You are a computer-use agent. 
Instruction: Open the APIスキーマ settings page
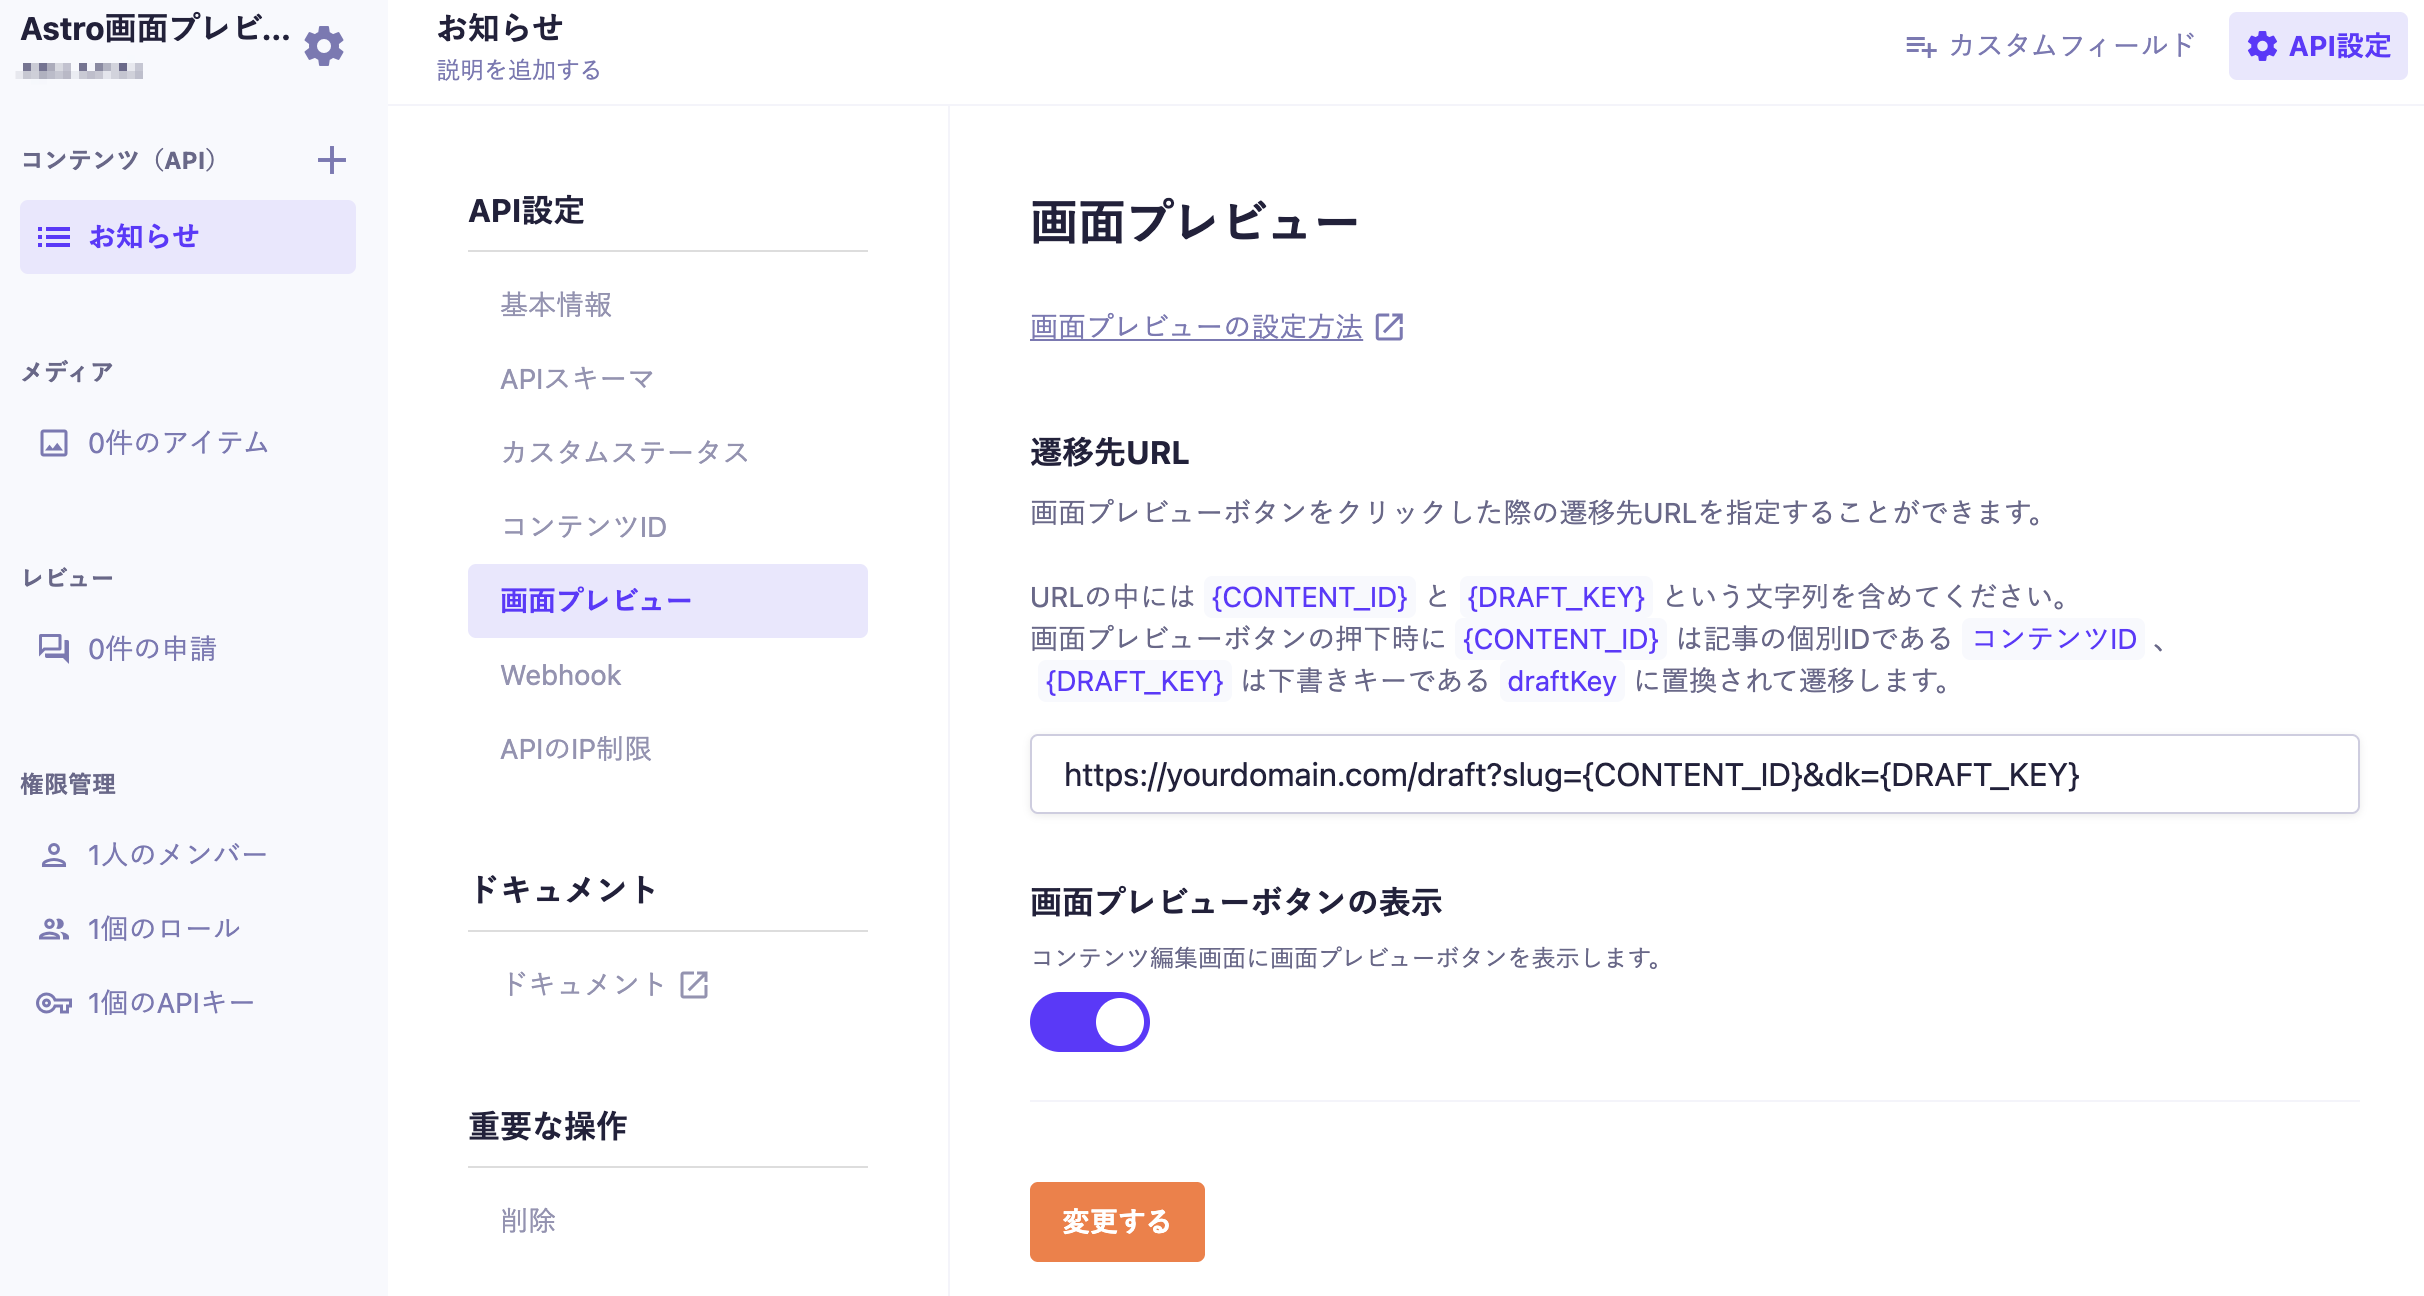[x=577, y=379]
